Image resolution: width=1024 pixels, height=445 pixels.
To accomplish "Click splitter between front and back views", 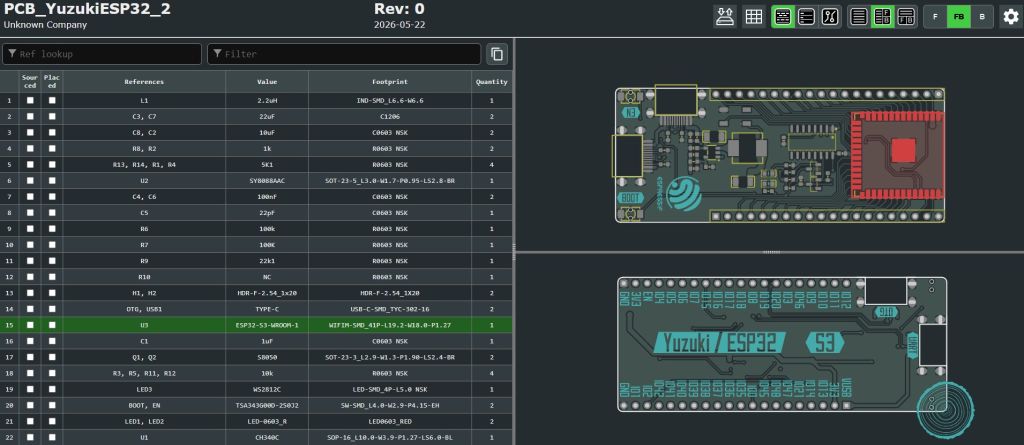I will (771, 252).
